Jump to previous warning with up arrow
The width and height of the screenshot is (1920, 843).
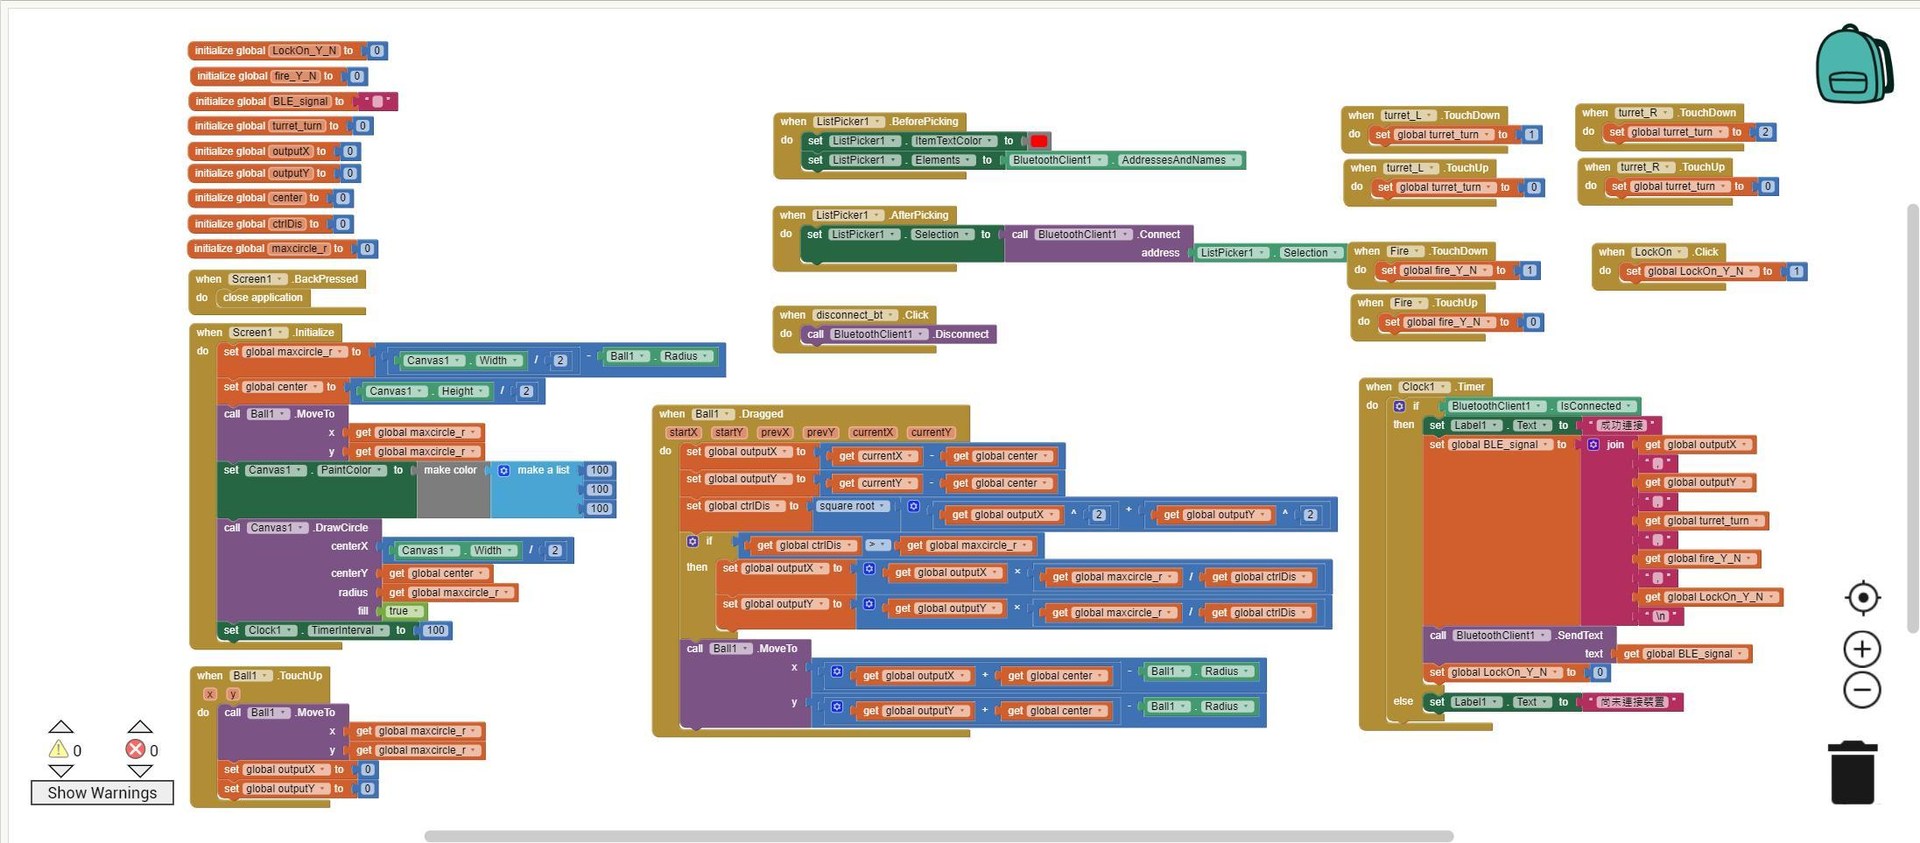point(61,727)
